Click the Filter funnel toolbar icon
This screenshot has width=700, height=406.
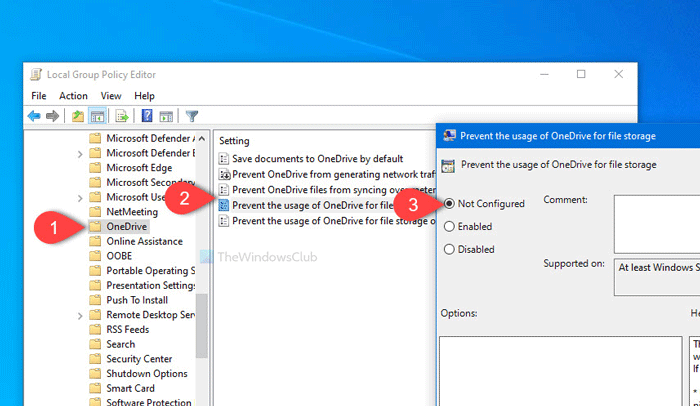click(x=192, y=117)
